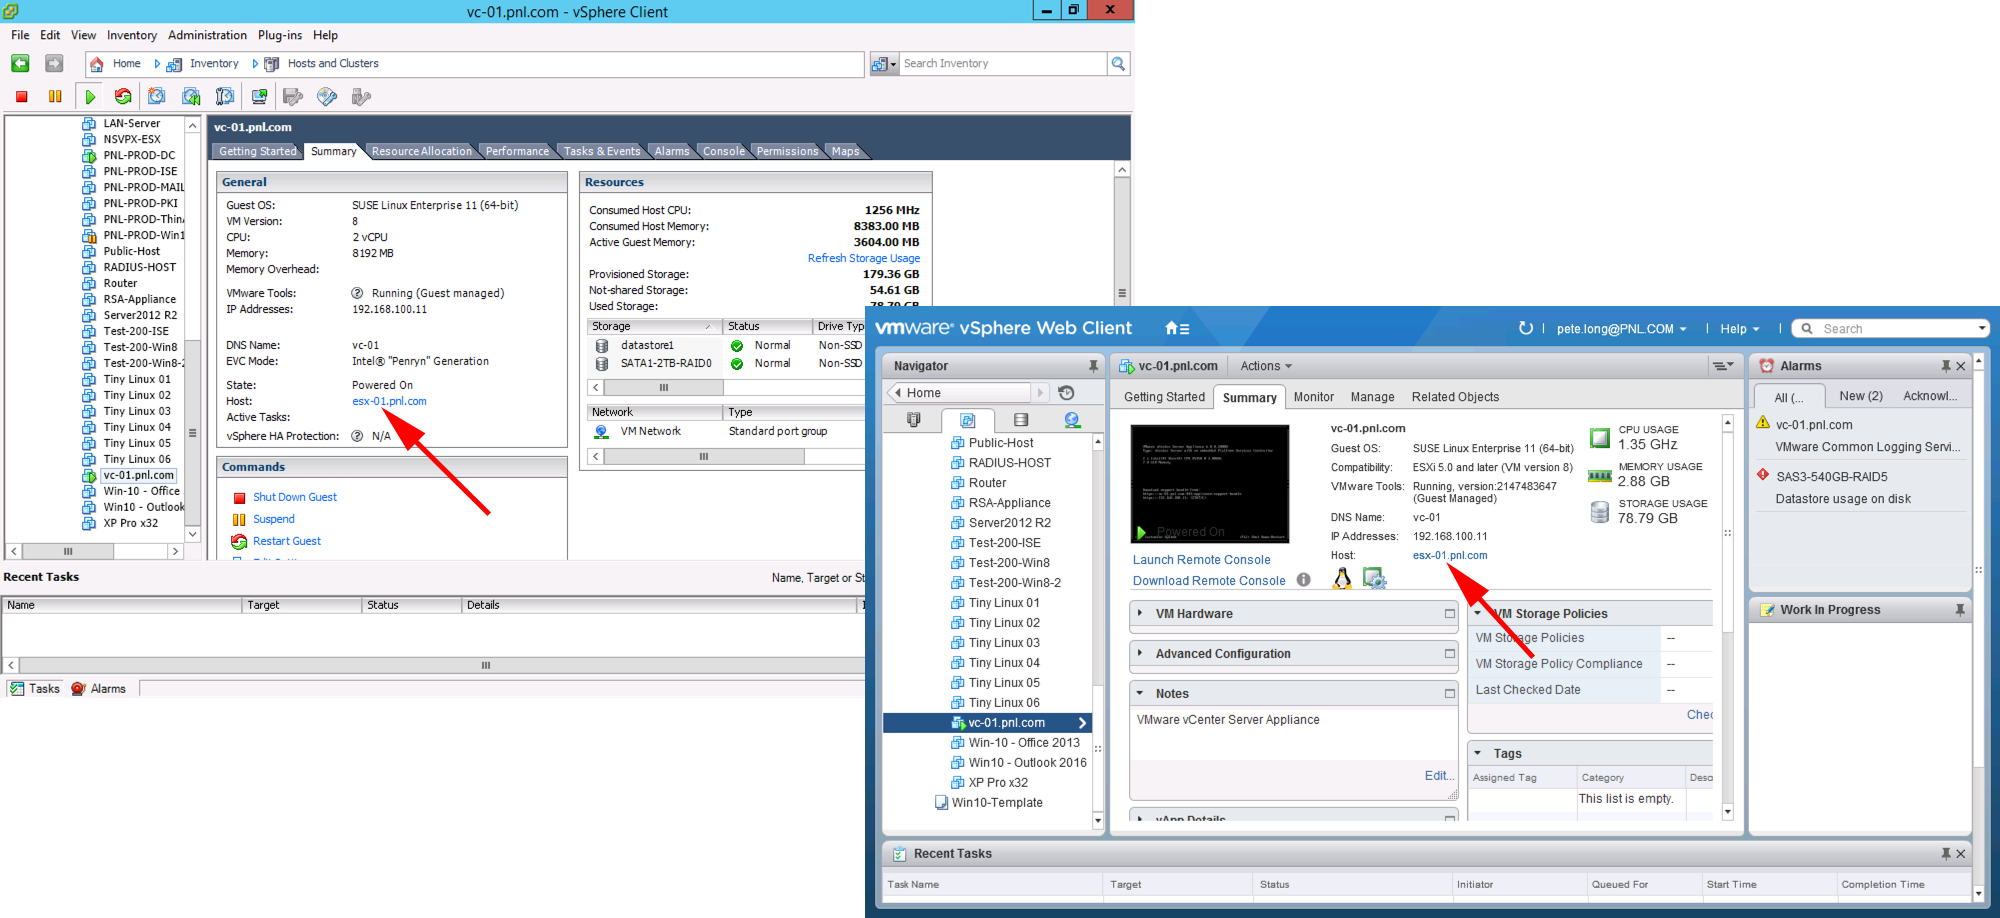Click the Web Client refresh icon
2000x918 pixels.
[1525, 328]
